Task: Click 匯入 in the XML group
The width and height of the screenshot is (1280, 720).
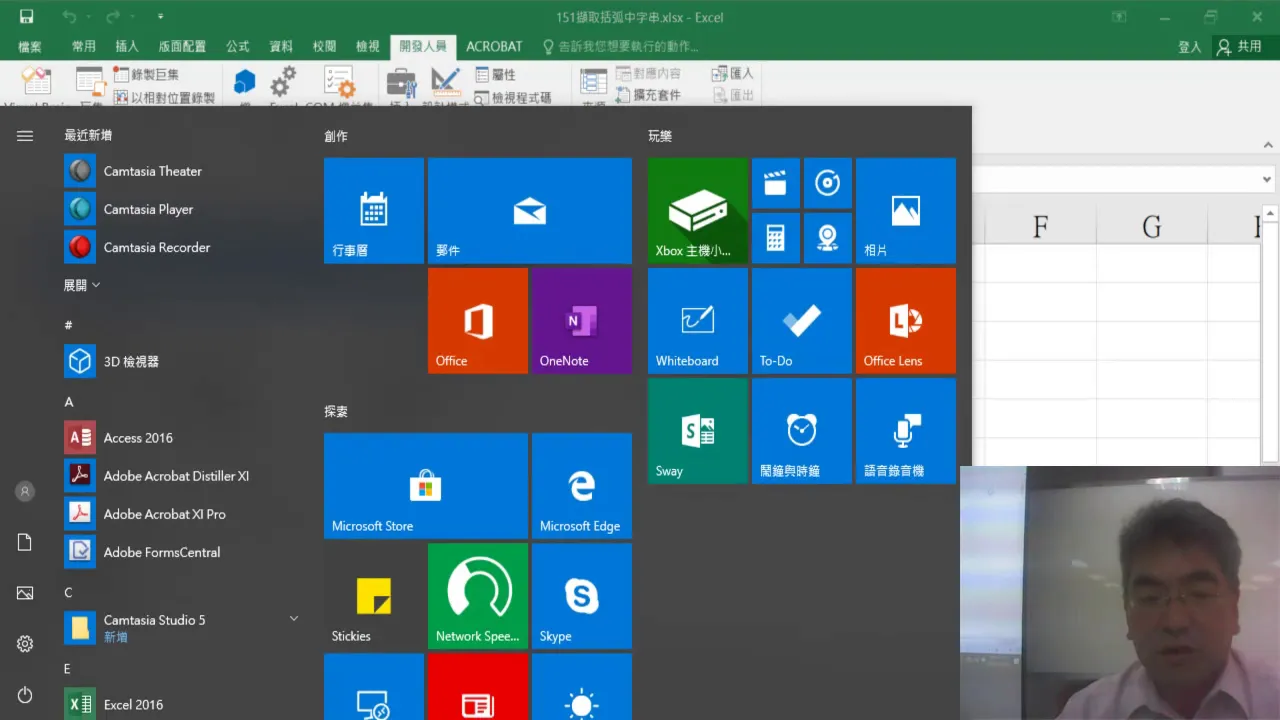Action: point(733,73)
